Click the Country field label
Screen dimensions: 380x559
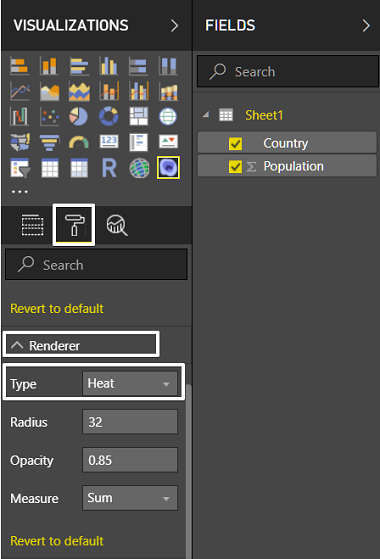[286, 143]
